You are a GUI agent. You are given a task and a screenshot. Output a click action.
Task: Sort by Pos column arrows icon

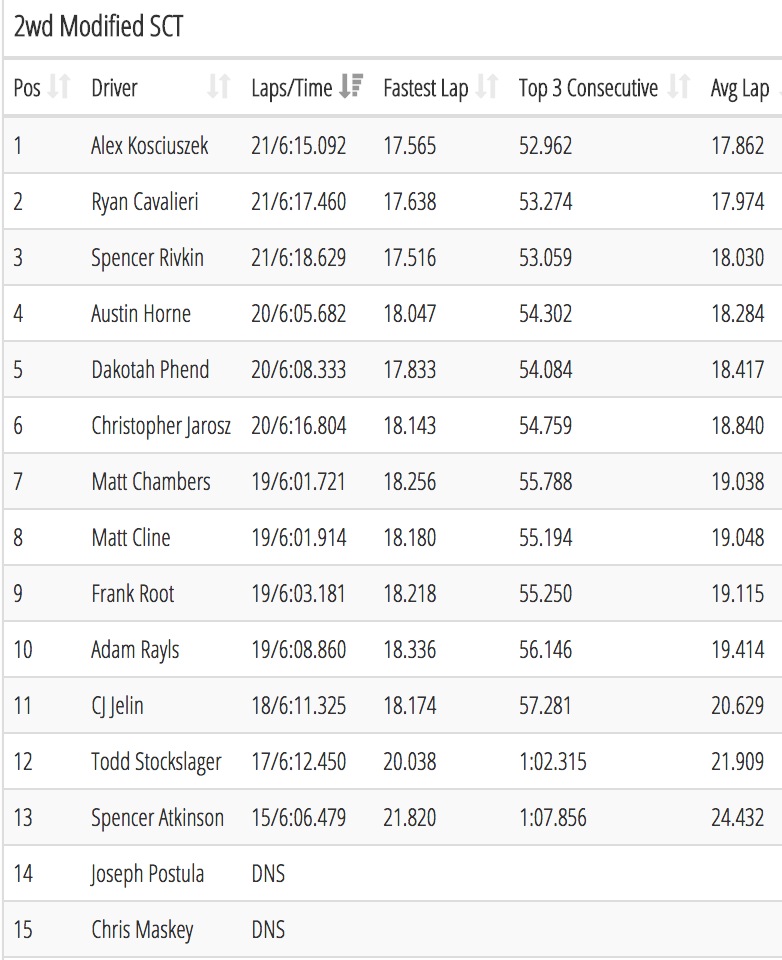pos(59,87)
